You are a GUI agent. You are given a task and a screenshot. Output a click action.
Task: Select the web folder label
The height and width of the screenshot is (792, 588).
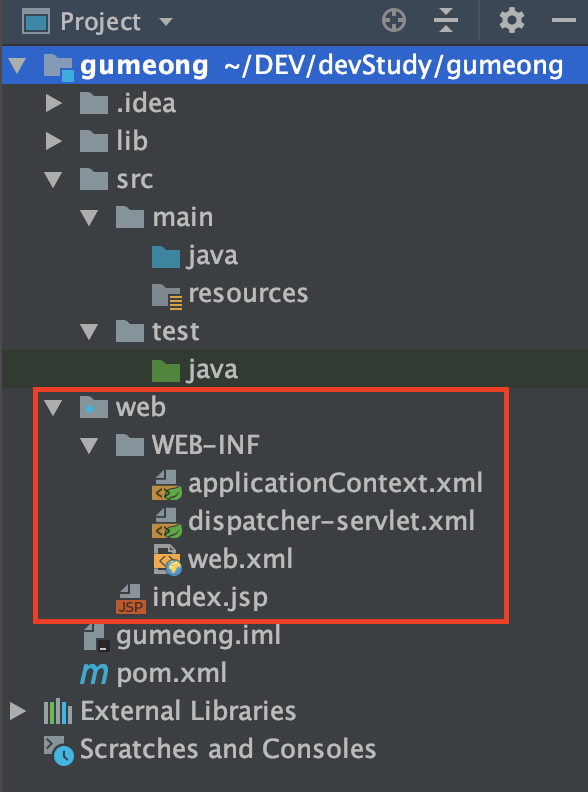[140, 408]
